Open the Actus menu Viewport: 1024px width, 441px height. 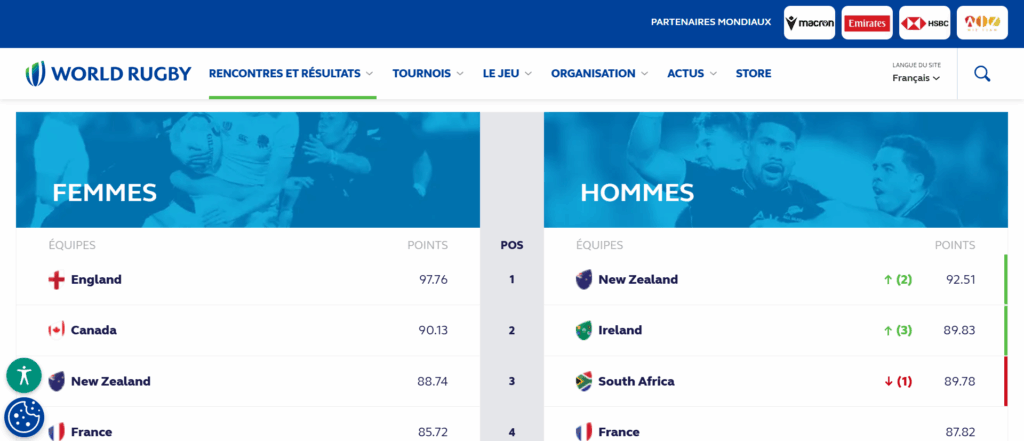click(x=691, y=73)
